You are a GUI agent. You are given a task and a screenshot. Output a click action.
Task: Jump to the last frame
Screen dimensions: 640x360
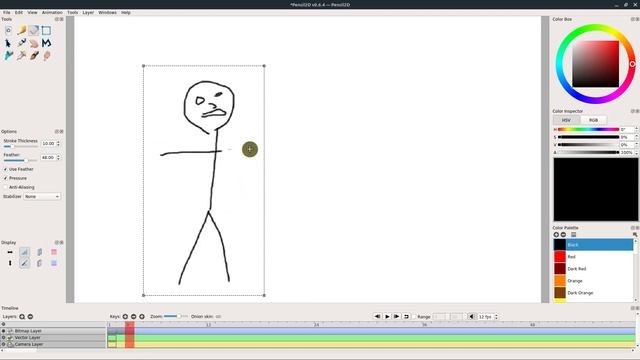pyautogui.click(x=396, y=316)
